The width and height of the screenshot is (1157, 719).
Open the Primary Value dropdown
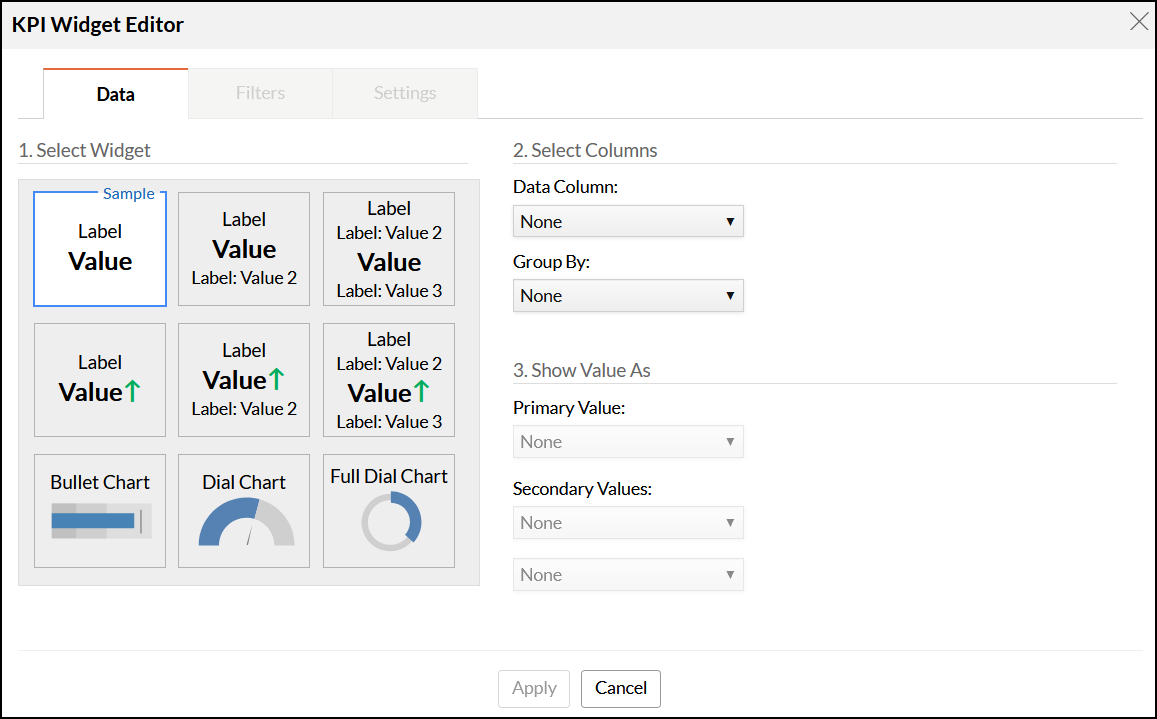pyautogui.click(x=628, y=442)
